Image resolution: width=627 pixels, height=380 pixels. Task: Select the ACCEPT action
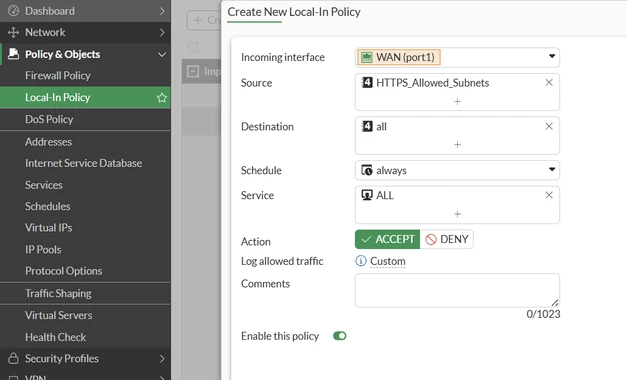coord(387,239)
